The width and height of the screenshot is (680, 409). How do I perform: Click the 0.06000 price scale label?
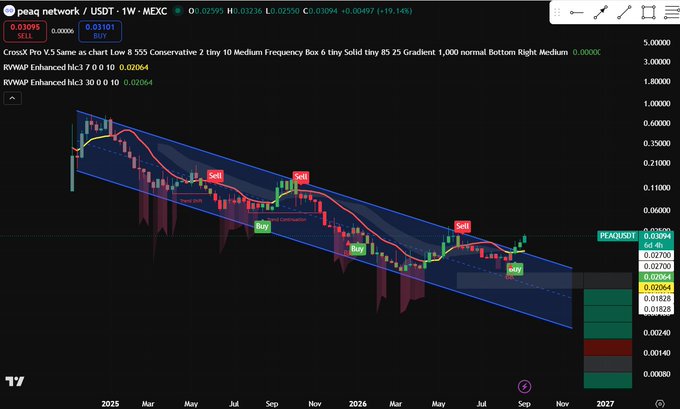pyautogui.click(x=657, y=210)
